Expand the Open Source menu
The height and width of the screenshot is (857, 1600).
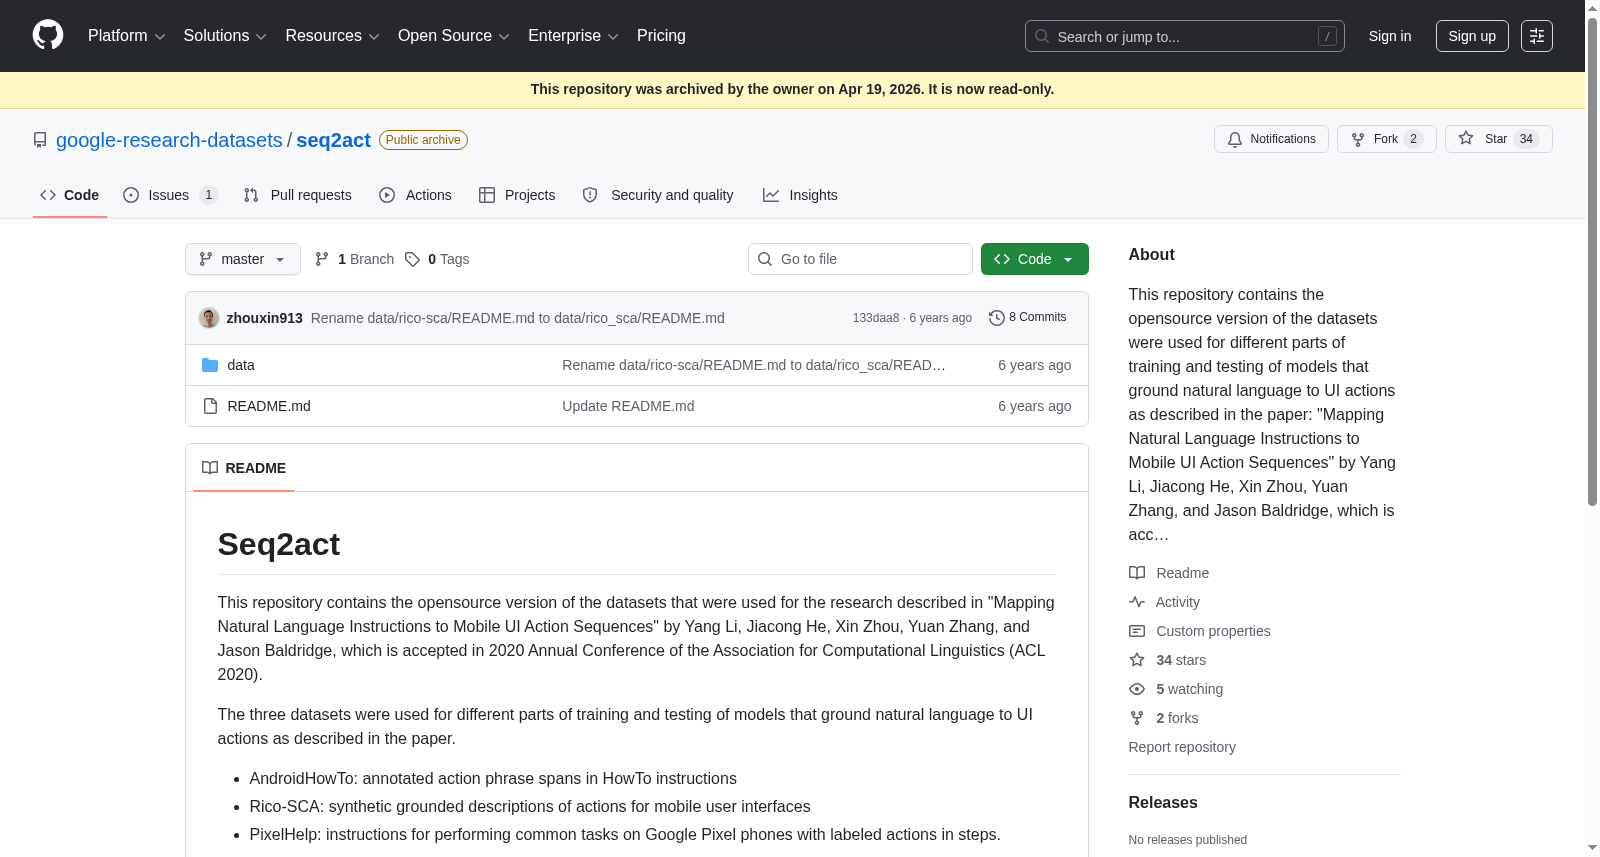pos(454,36)
